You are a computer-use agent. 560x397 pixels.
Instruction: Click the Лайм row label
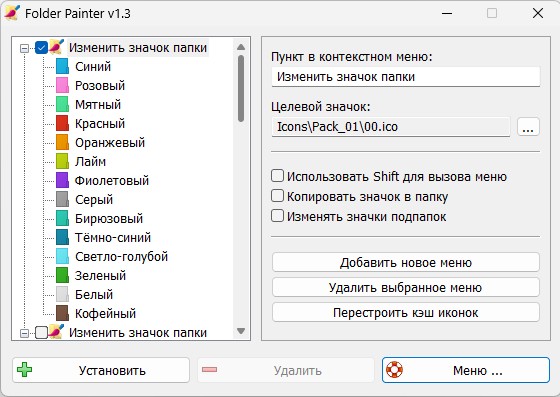click(x=90, y=161)
